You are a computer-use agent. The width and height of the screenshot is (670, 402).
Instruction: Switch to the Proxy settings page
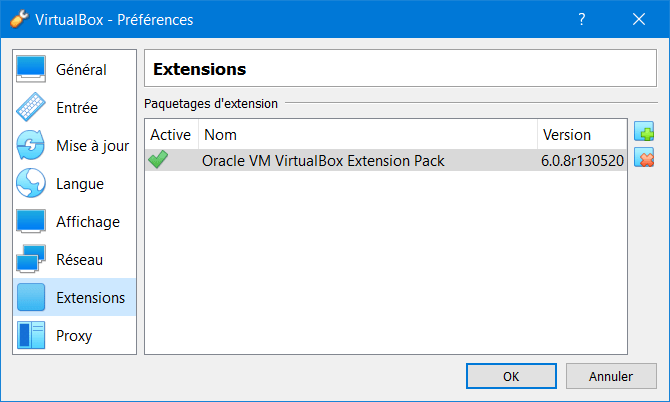point(75,335)
